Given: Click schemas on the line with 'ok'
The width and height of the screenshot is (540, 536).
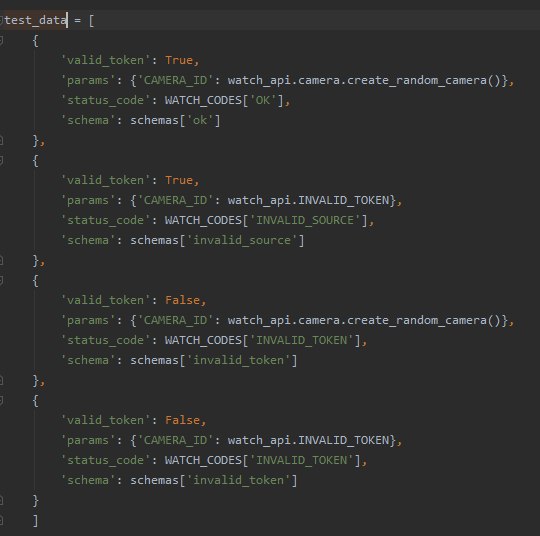Looking at the screenshot, I should pos(154,120).
